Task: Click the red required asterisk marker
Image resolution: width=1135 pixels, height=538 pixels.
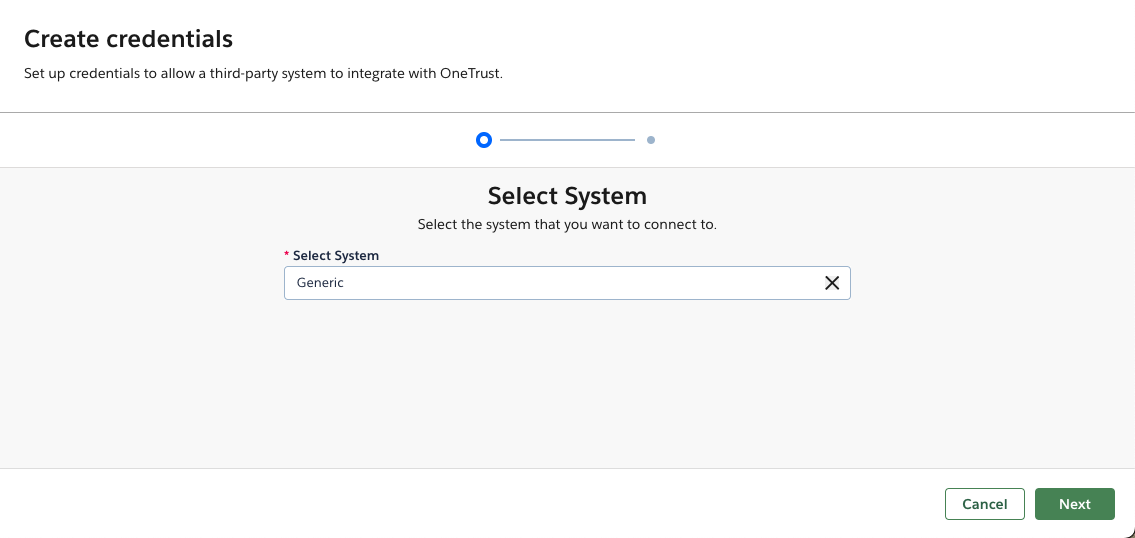Action: [x=287, y=256]
